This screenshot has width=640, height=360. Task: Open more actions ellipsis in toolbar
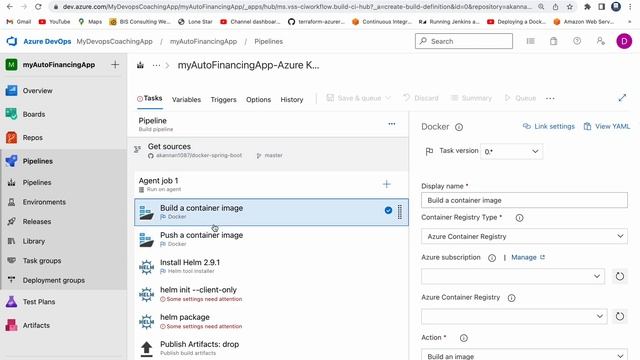[550, 98]
